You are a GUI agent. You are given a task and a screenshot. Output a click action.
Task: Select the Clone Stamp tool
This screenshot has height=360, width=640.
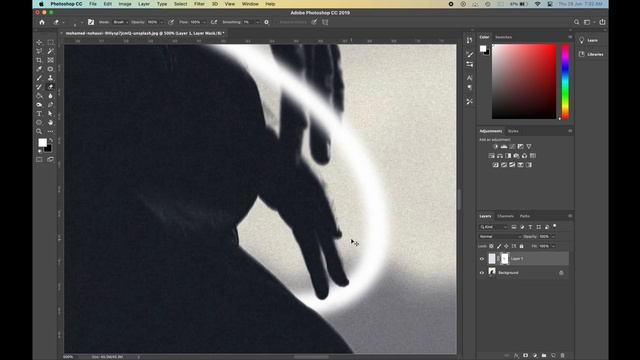[50, 78]
